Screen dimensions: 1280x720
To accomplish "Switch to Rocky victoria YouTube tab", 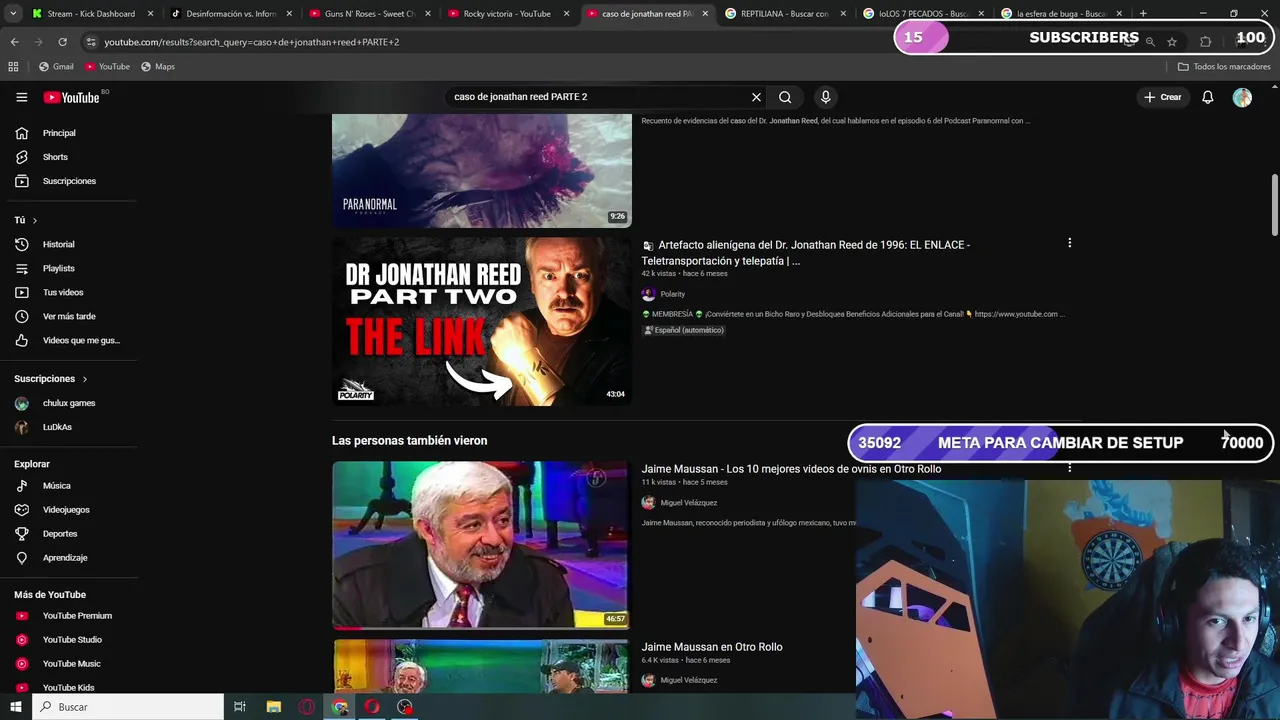I will (x=507, y=14).
